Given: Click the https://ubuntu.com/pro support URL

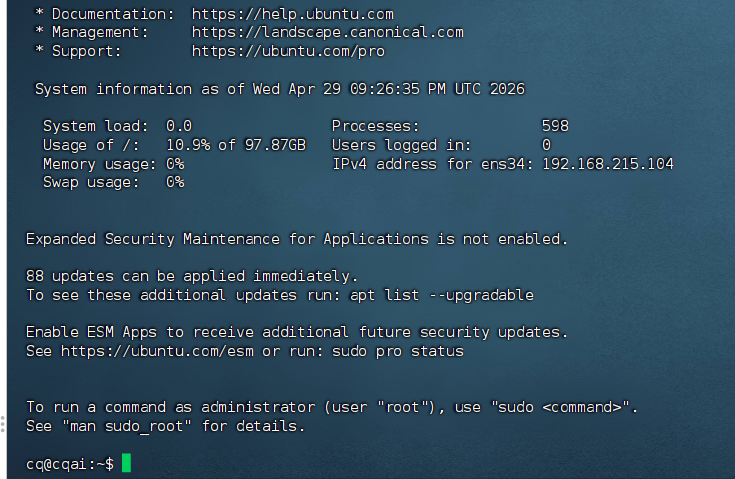Looking at the screenshot, I should click(288, 51).
